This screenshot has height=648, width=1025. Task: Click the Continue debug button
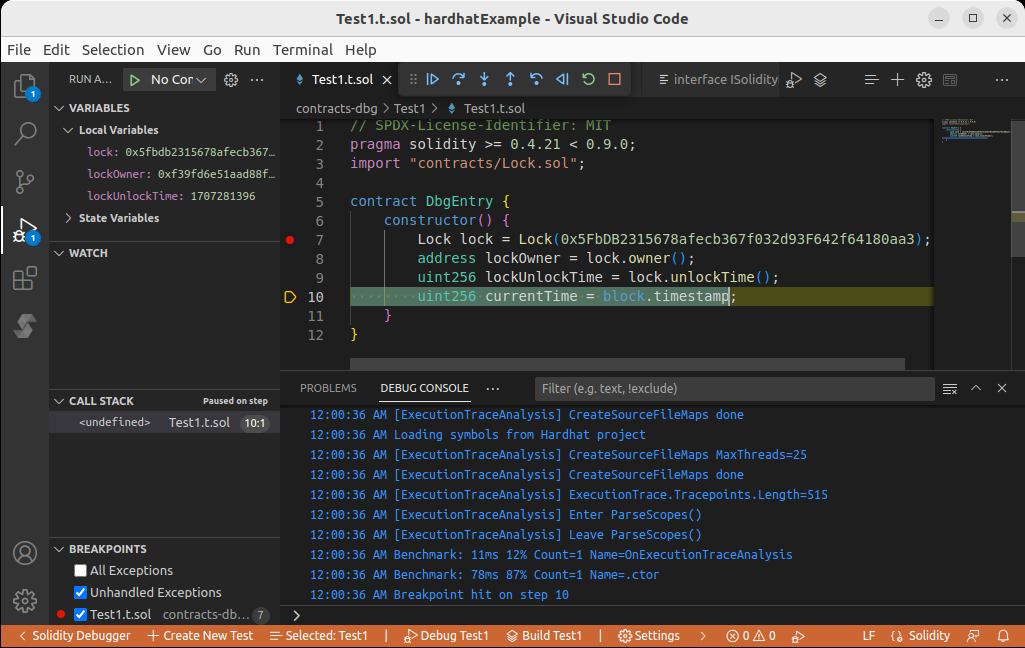click(x=432, y=80)
